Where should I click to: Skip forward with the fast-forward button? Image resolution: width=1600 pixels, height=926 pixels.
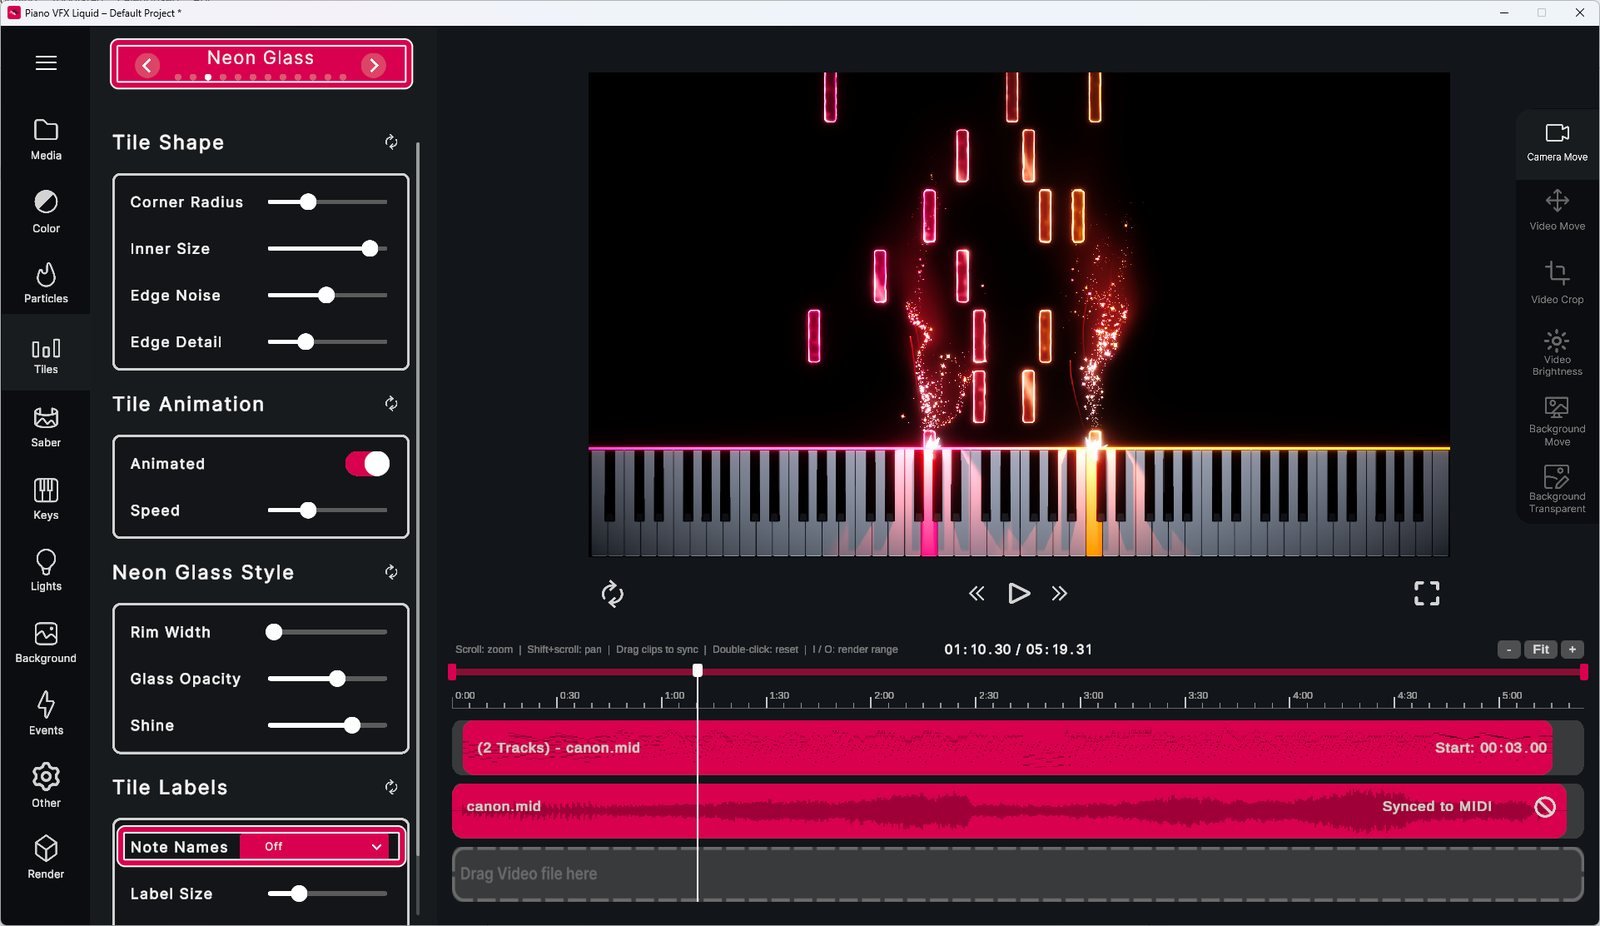click(1059, 593)
